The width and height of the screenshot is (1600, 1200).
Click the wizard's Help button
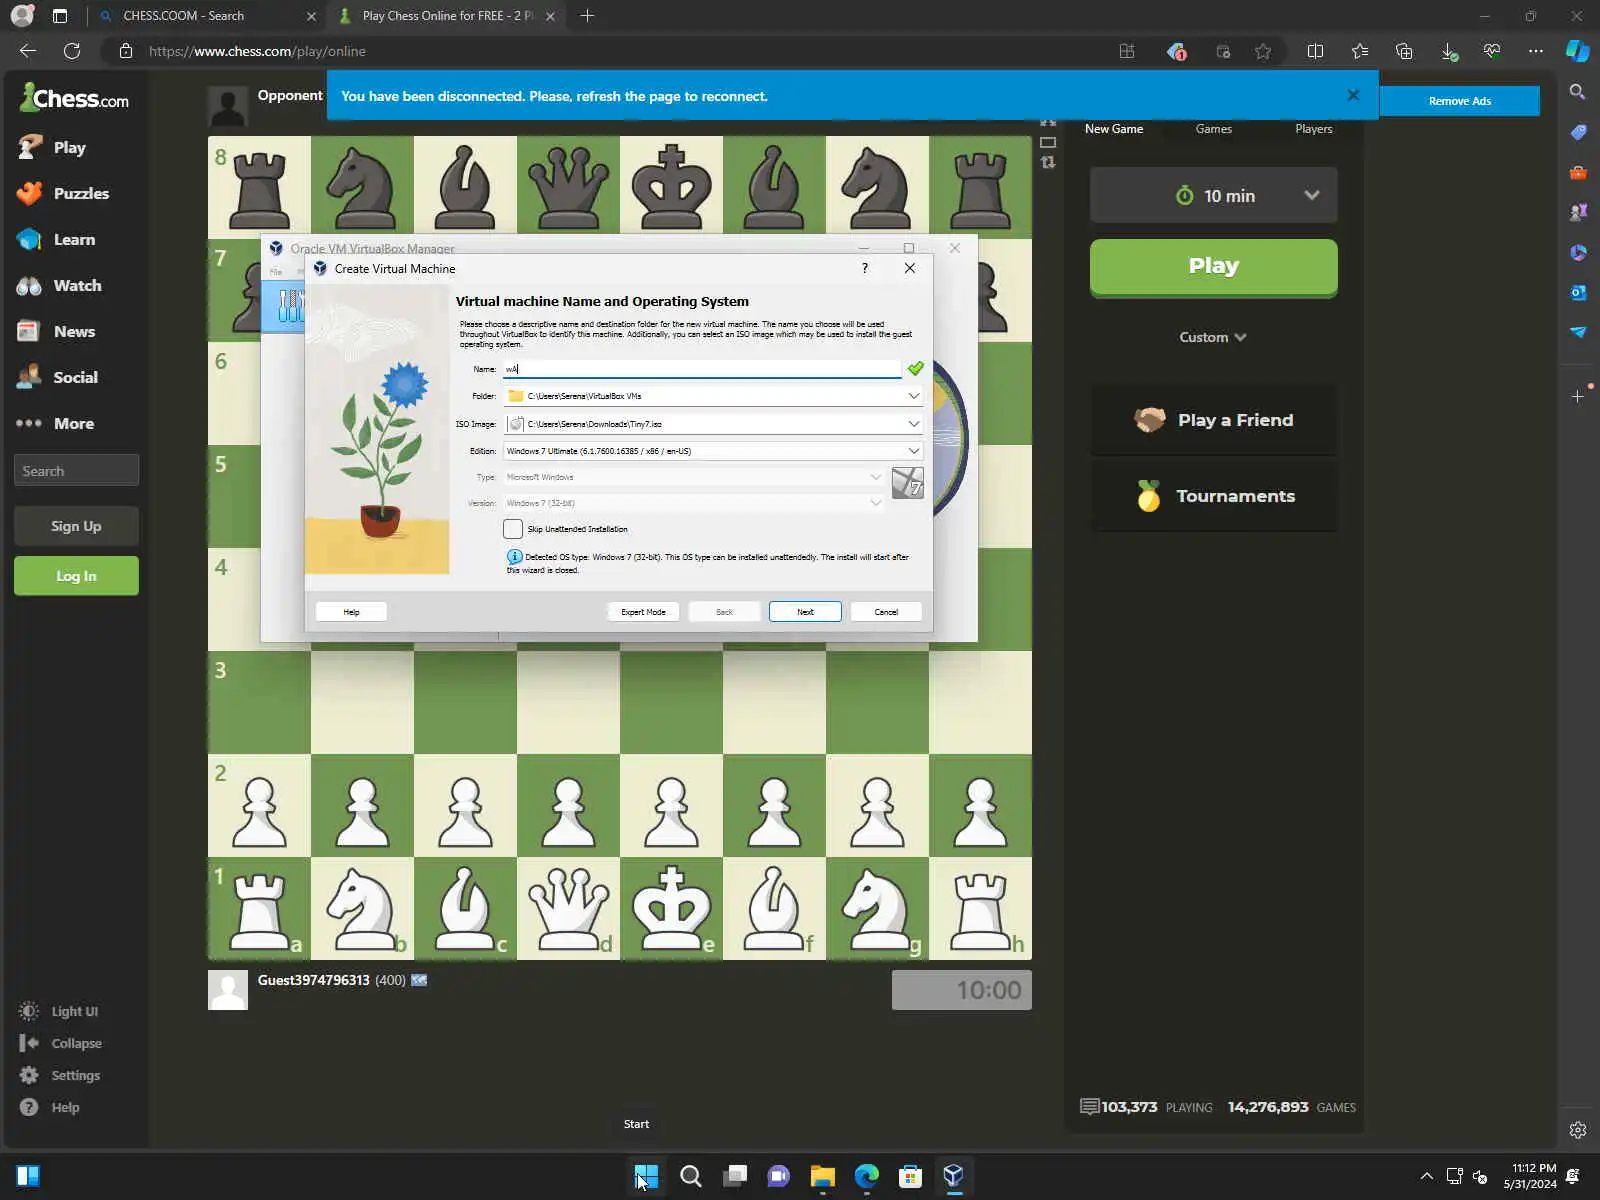tap(351, 612)
